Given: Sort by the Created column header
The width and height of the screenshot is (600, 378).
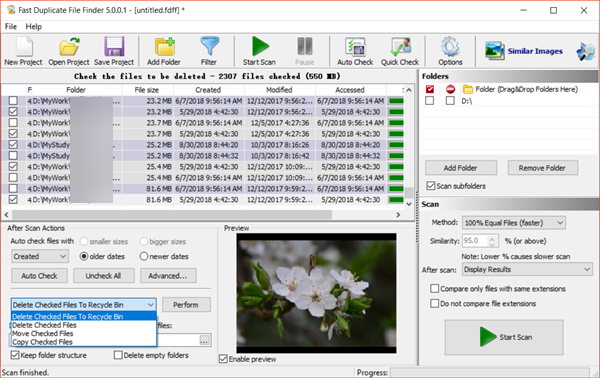Looking at the screenshot, I should pos(209,90).
